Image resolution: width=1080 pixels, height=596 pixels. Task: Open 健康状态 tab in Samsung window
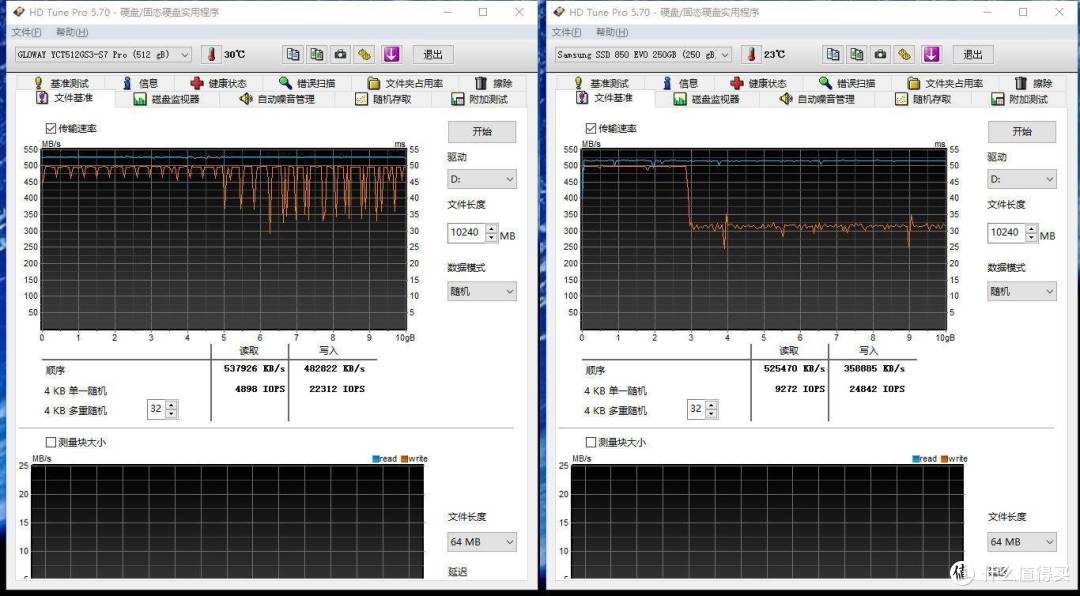[759, 83]
